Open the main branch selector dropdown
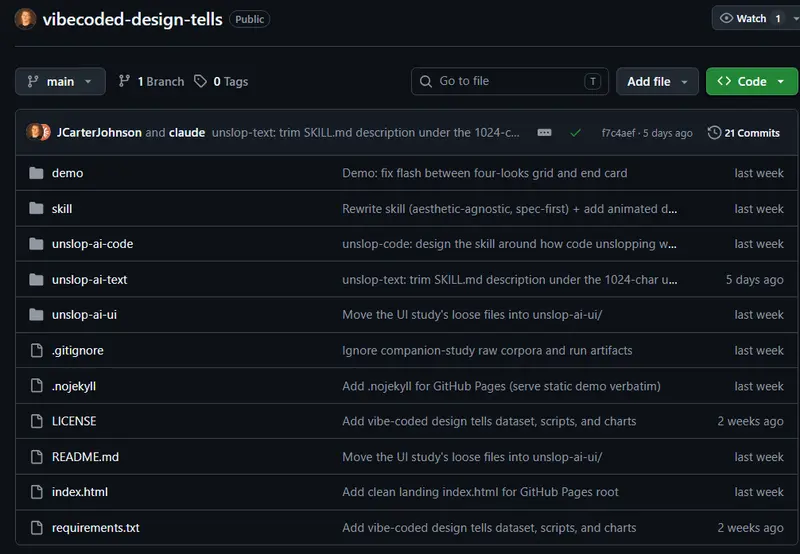The height and width of the screenshot is (554, 800). 60,82
